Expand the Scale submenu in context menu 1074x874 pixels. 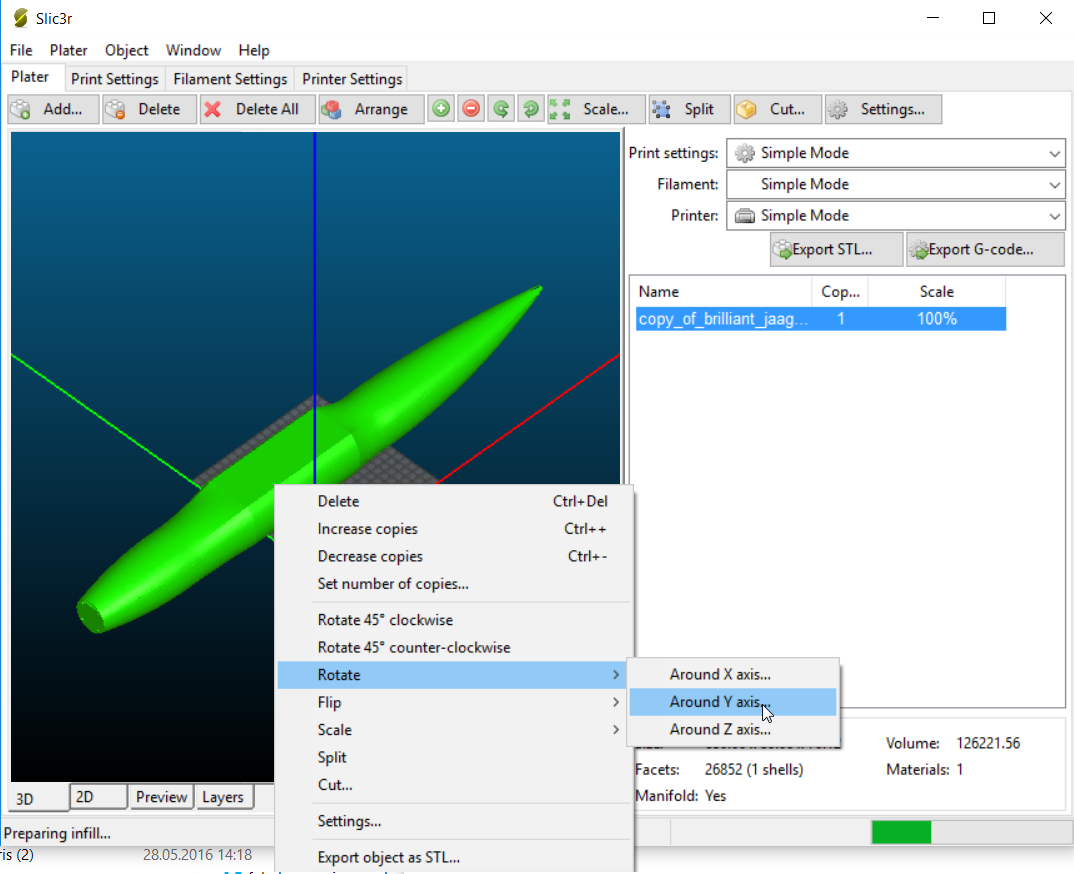[x=455, y=729]
